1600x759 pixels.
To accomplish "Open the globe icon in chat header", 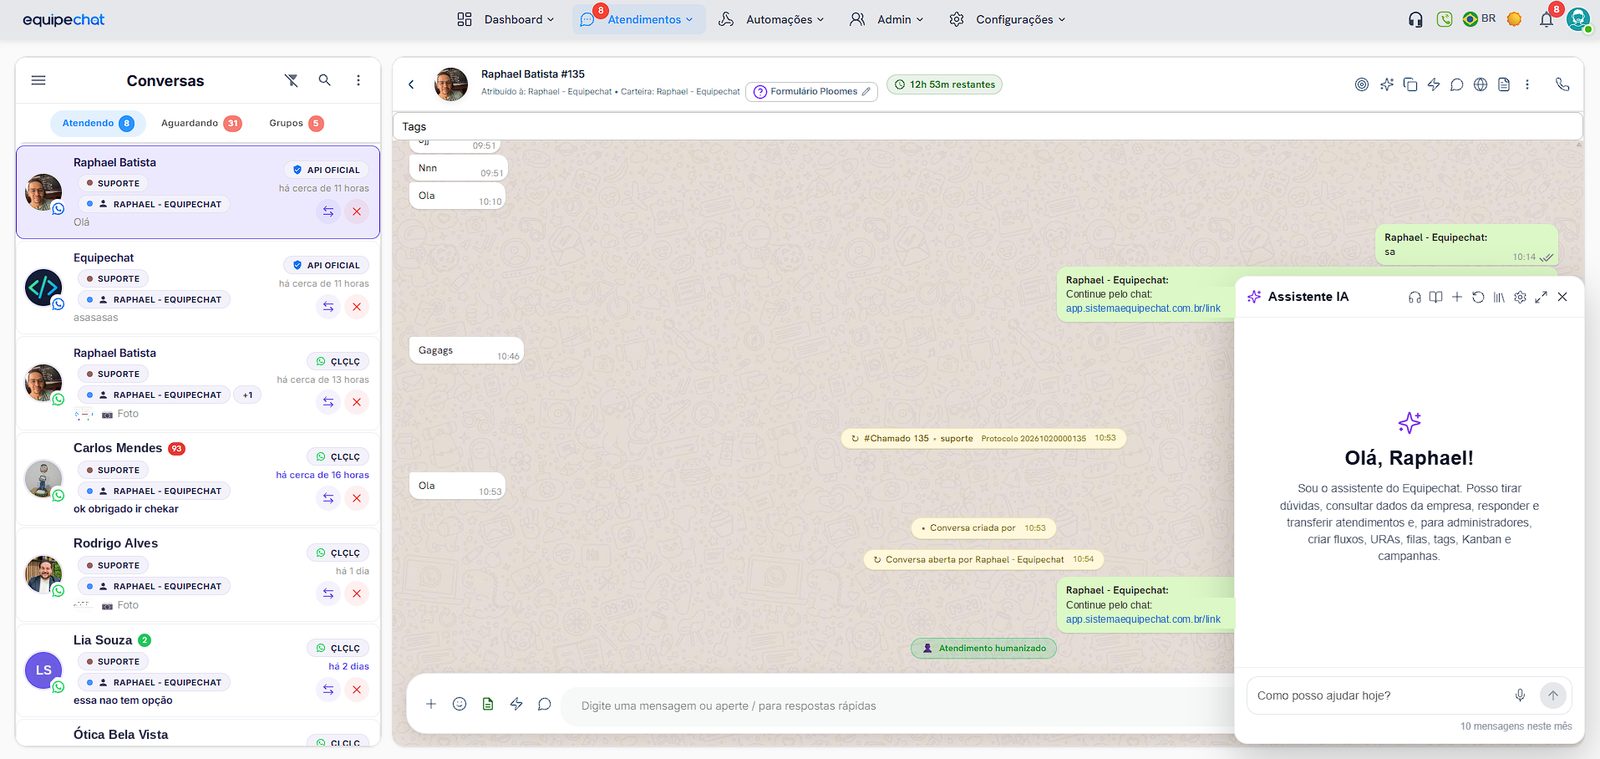I will (x=1480, y=85).
